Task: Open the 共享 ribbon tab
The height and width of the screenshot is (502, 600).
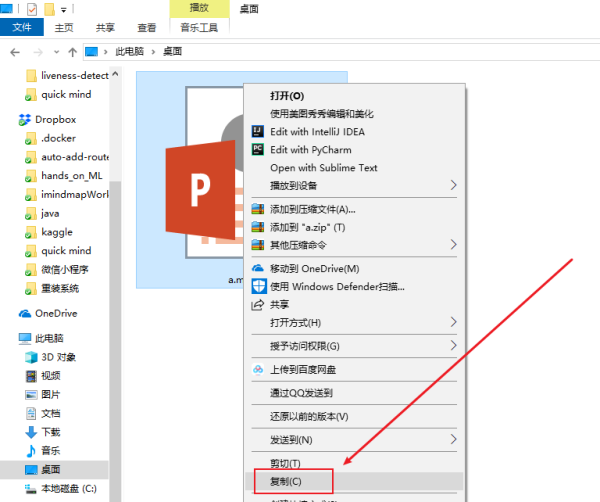Action: [105, 28]
